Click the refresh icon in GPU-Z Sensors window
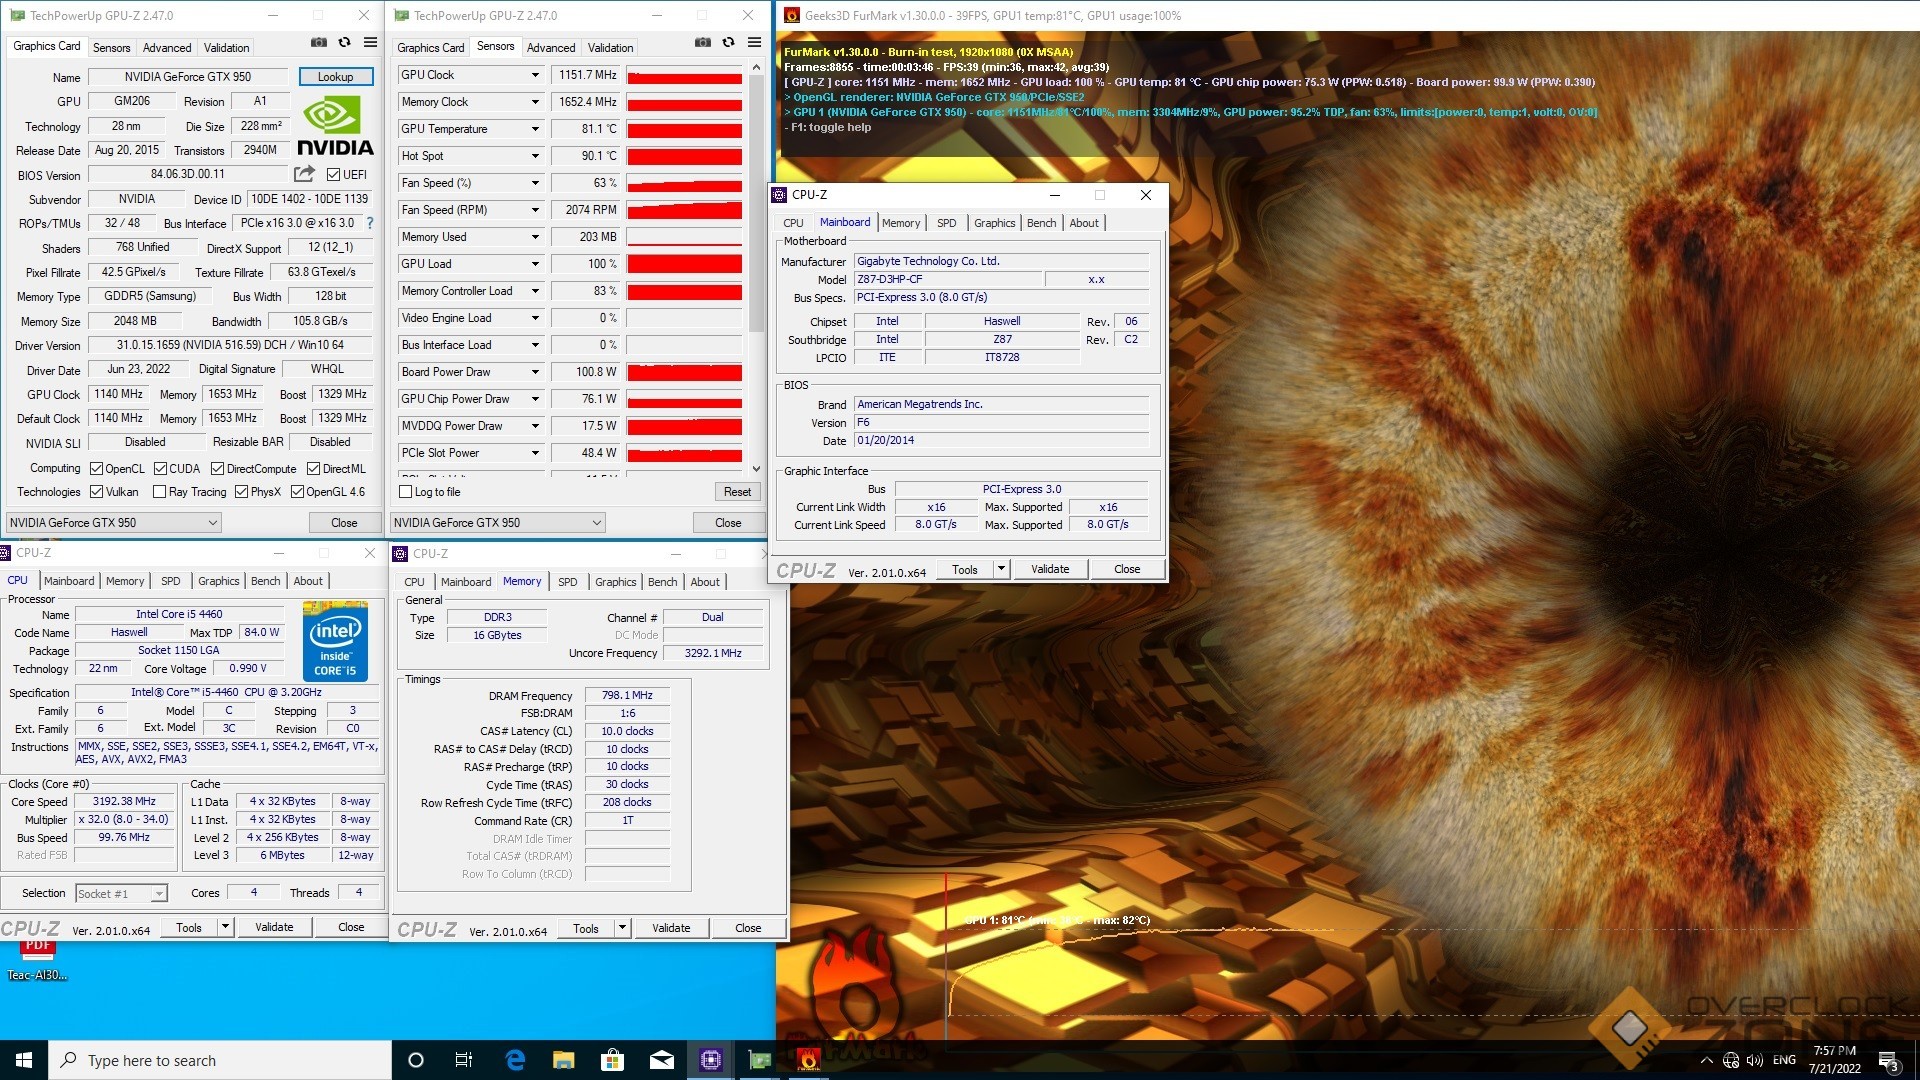 pos(728,43)
